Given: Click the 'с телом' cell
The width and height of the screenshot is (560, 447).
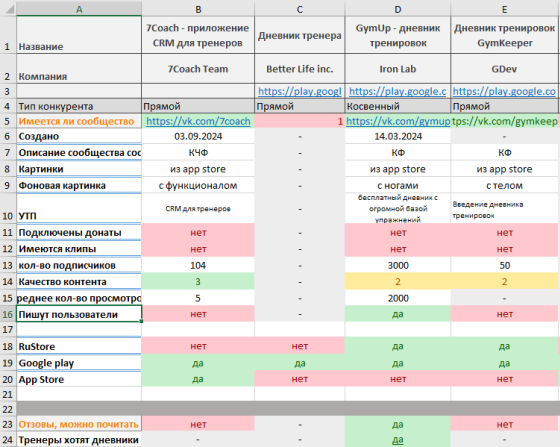Looking at the screenshot, I should (505, 186).
